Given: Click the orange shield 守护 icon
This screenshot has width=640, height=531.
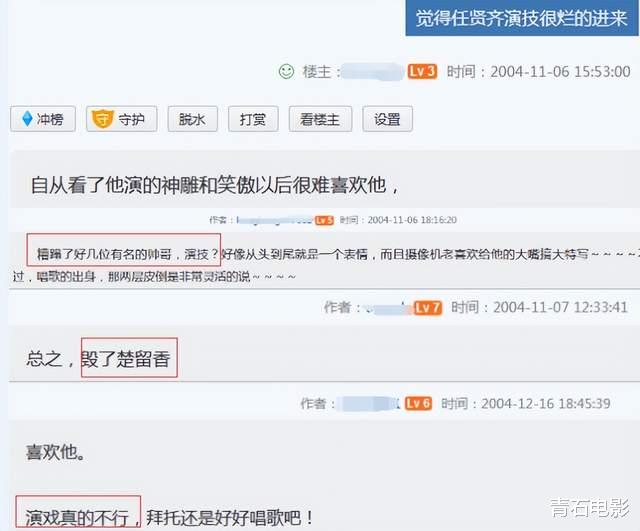Looking at the screenshot, I should (102, 119).
